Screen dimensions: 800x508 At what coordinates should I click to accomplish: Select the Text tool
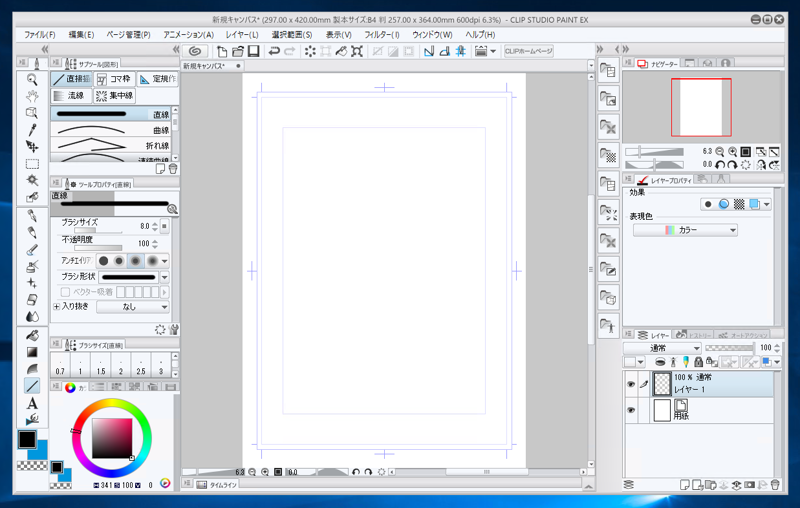click(32, 403)
